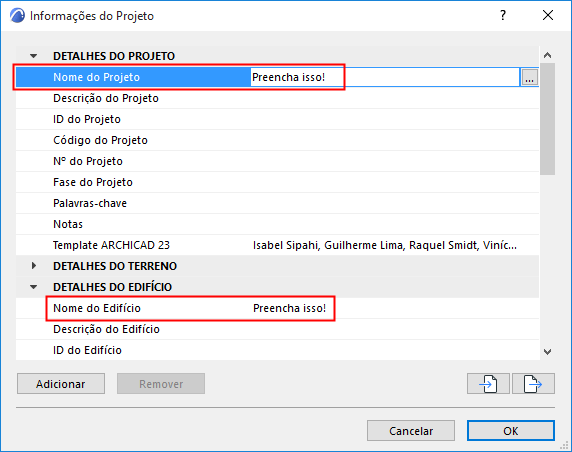Image resolution: width=572 pixels, height=452 pixels.
Task: Select the Template ARCHICAD 23 row
Action: 277,245
